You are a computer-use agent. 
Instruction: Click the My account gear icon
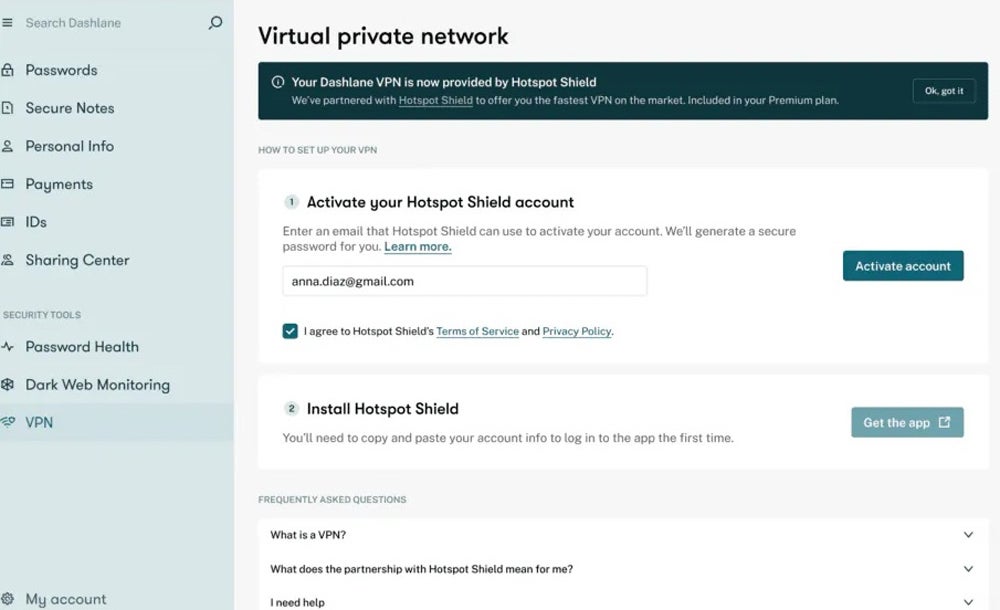tap(8, 599)
